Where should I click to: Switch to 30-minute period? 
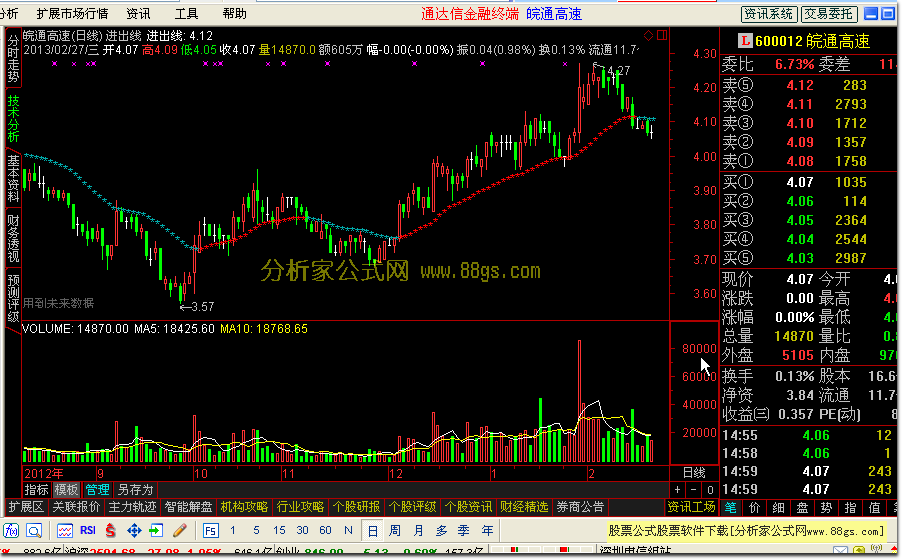click(302, 530)
